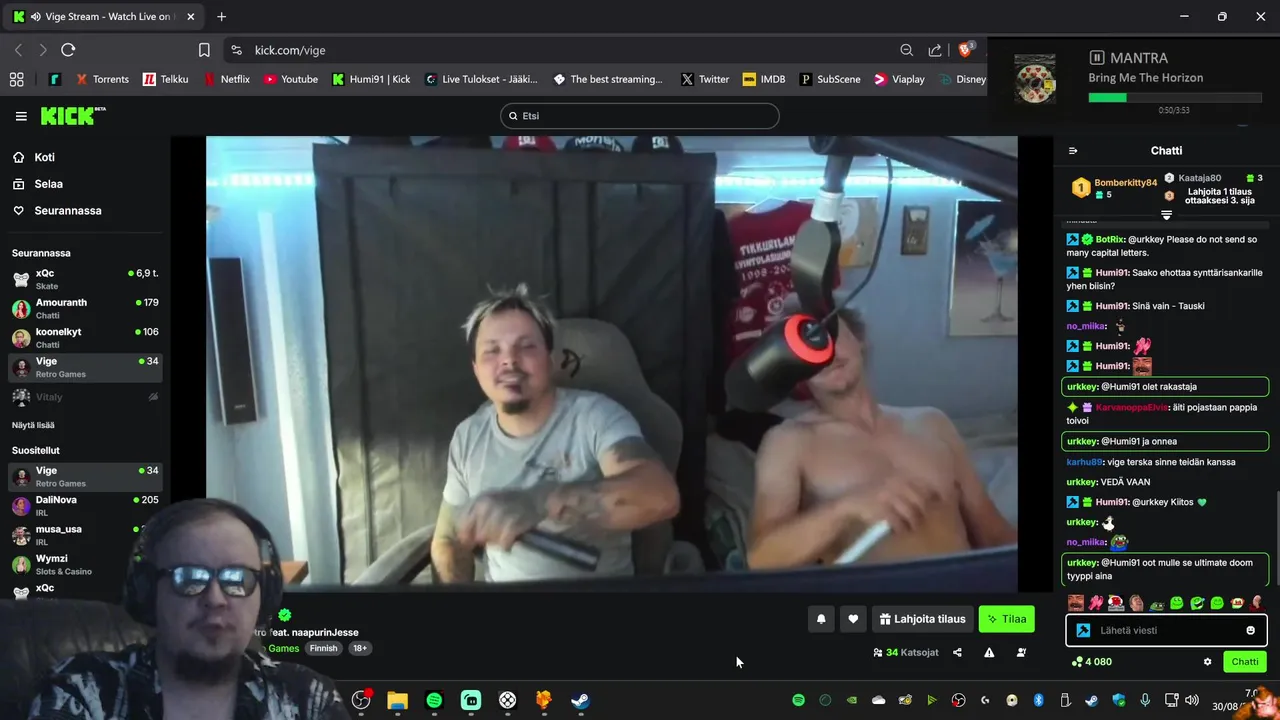Click the Bluetooth tray icon

(1038, 700)
